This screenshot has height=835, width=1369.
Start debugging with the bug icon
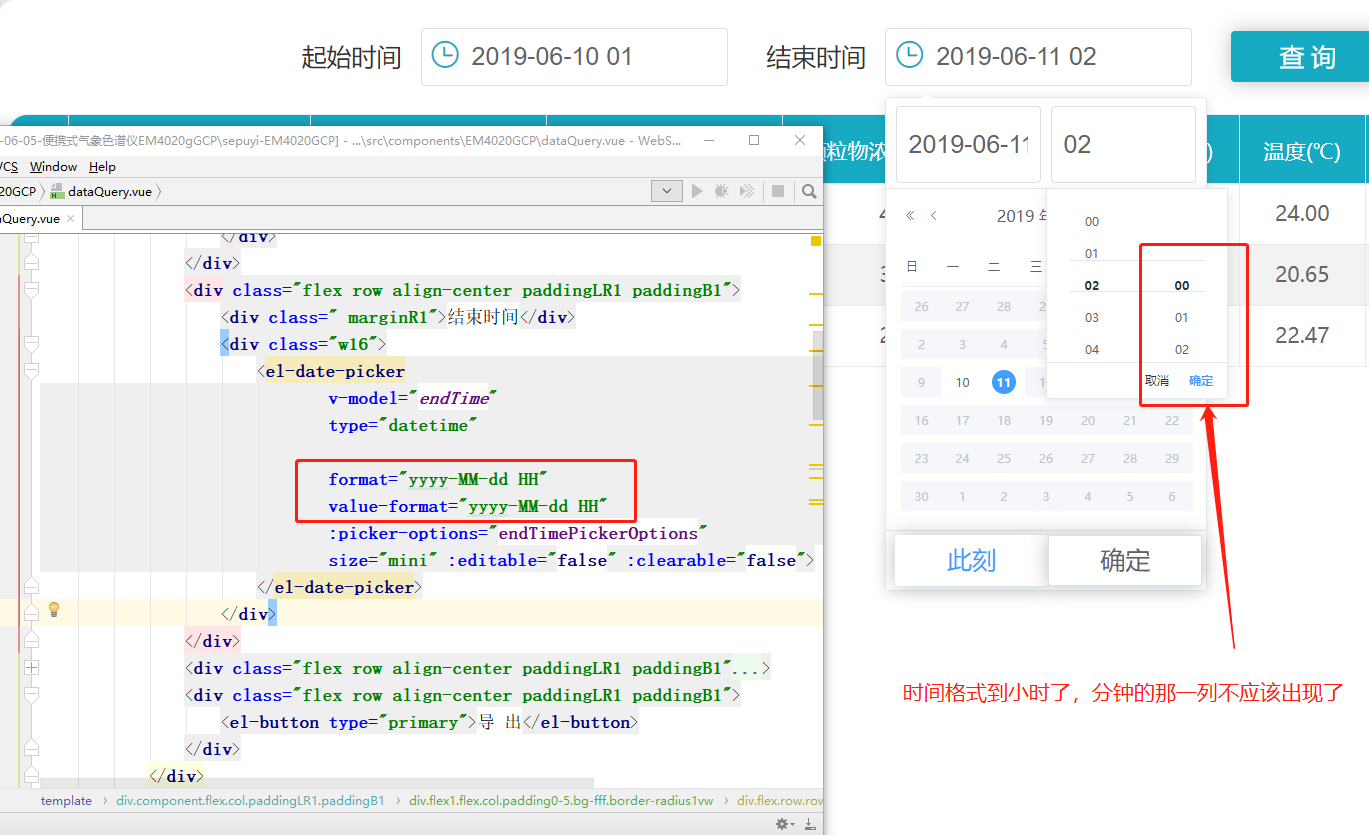[x=723, y=190]
